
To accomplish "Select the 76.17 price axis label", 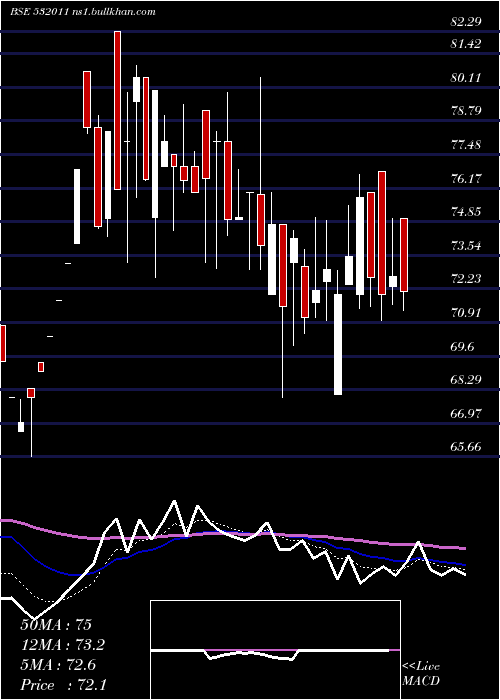I will pyautogui.click(x=466, y=179).
